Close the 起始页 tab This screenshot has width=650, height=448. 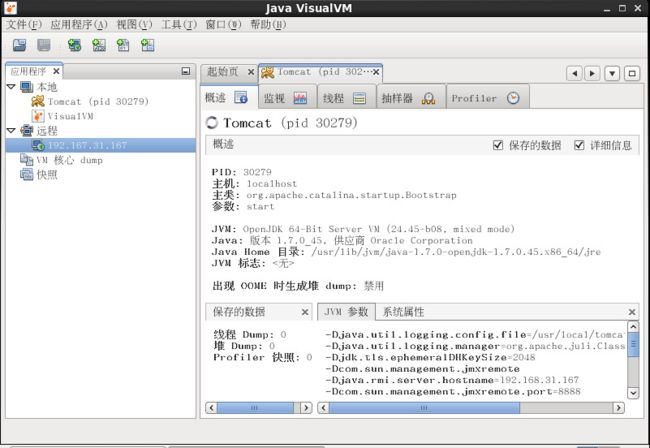click(x=251, y=72)
